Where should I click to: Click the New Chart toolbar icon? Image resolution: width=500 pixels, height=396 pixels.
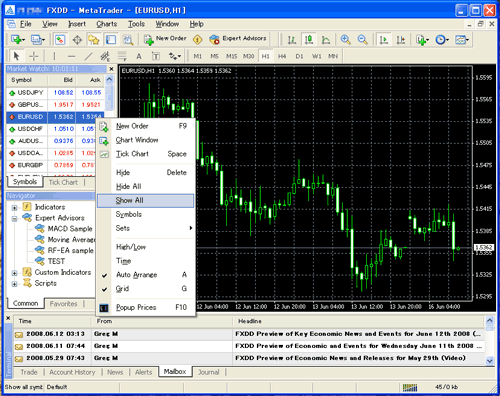(x=17, y=40)
